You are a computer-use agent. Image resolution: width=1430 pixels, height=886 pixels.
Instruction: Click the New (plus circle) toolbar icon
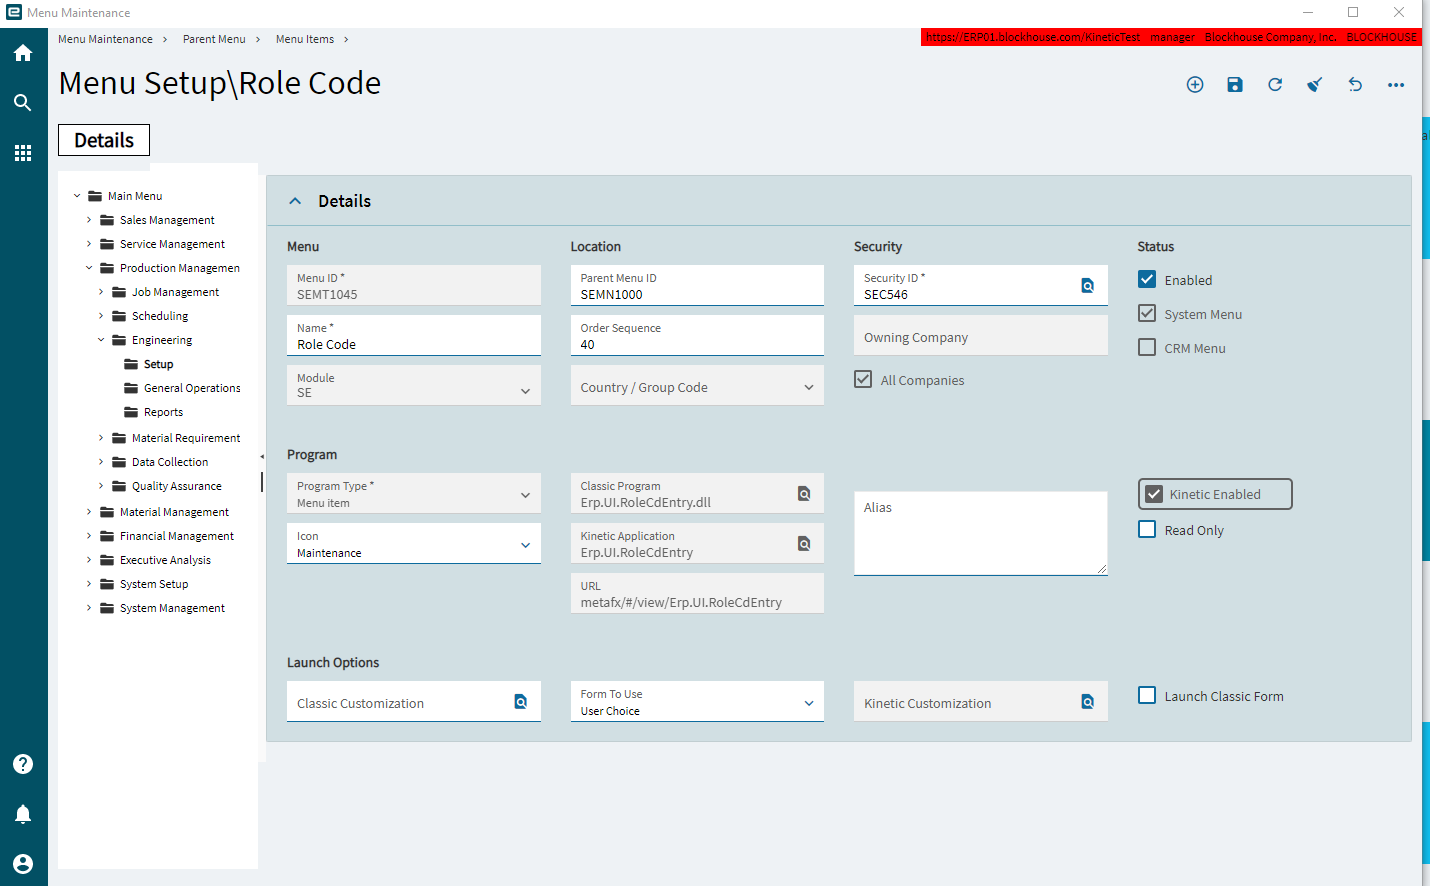(x=1195, y=85)
